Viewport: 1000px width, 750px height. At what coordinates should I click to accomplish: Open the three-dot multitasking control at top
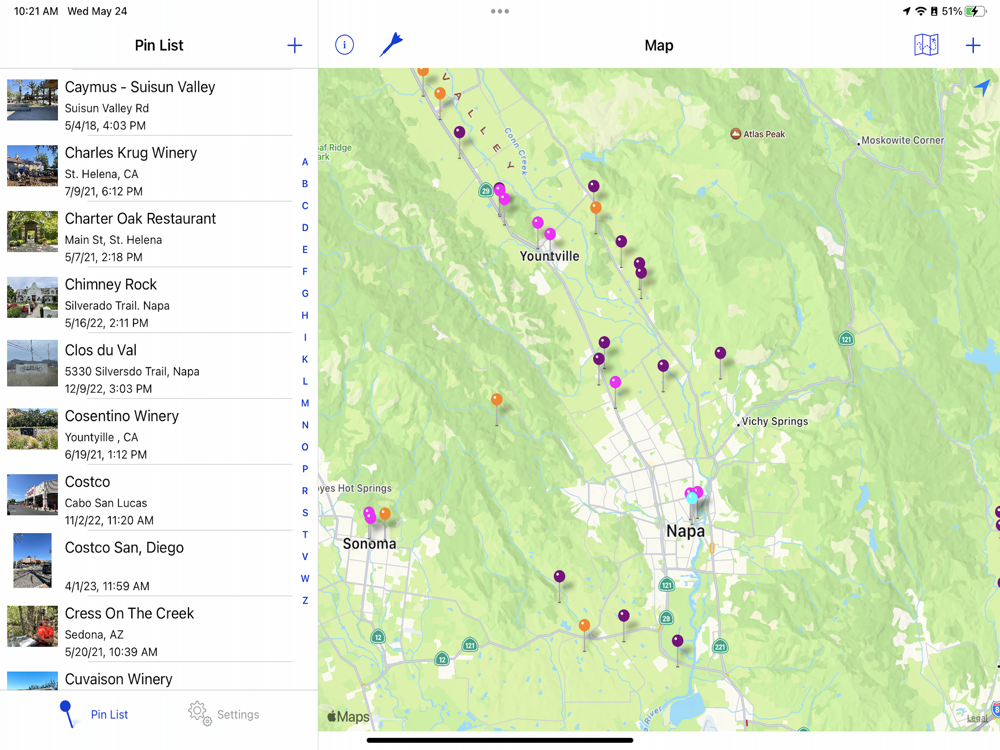click(500, 11)
